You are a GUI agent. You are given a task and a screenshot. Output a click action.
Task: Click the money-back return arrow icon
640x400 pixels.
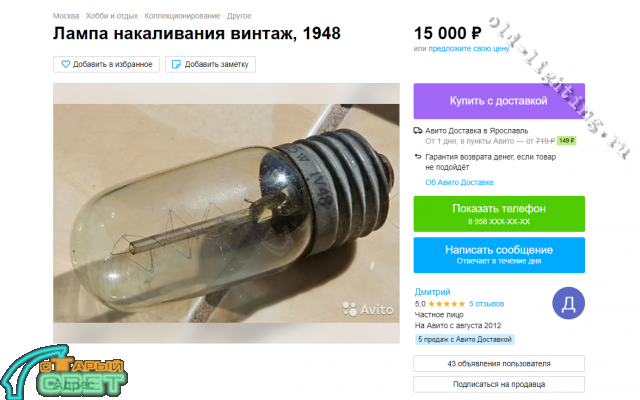(x=418, y=157)
